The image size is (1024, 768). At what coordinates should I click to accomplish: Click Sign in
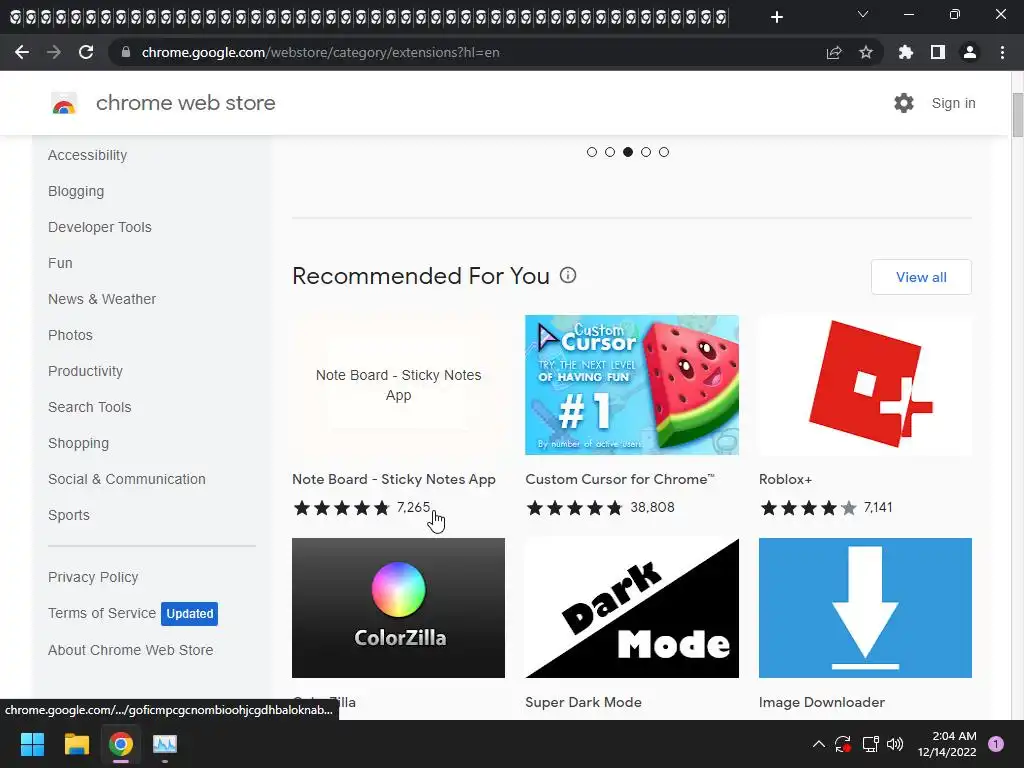pyautogui.click(x=953, y=103)
